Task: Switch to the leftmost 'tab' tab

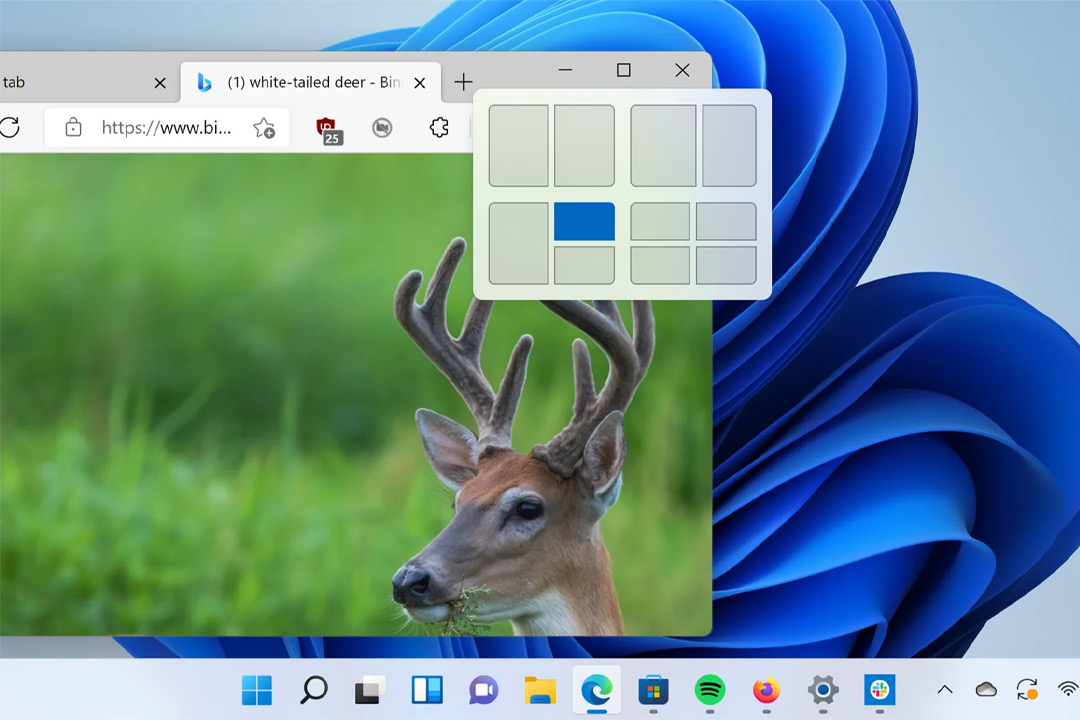Action: coord(90,83)
